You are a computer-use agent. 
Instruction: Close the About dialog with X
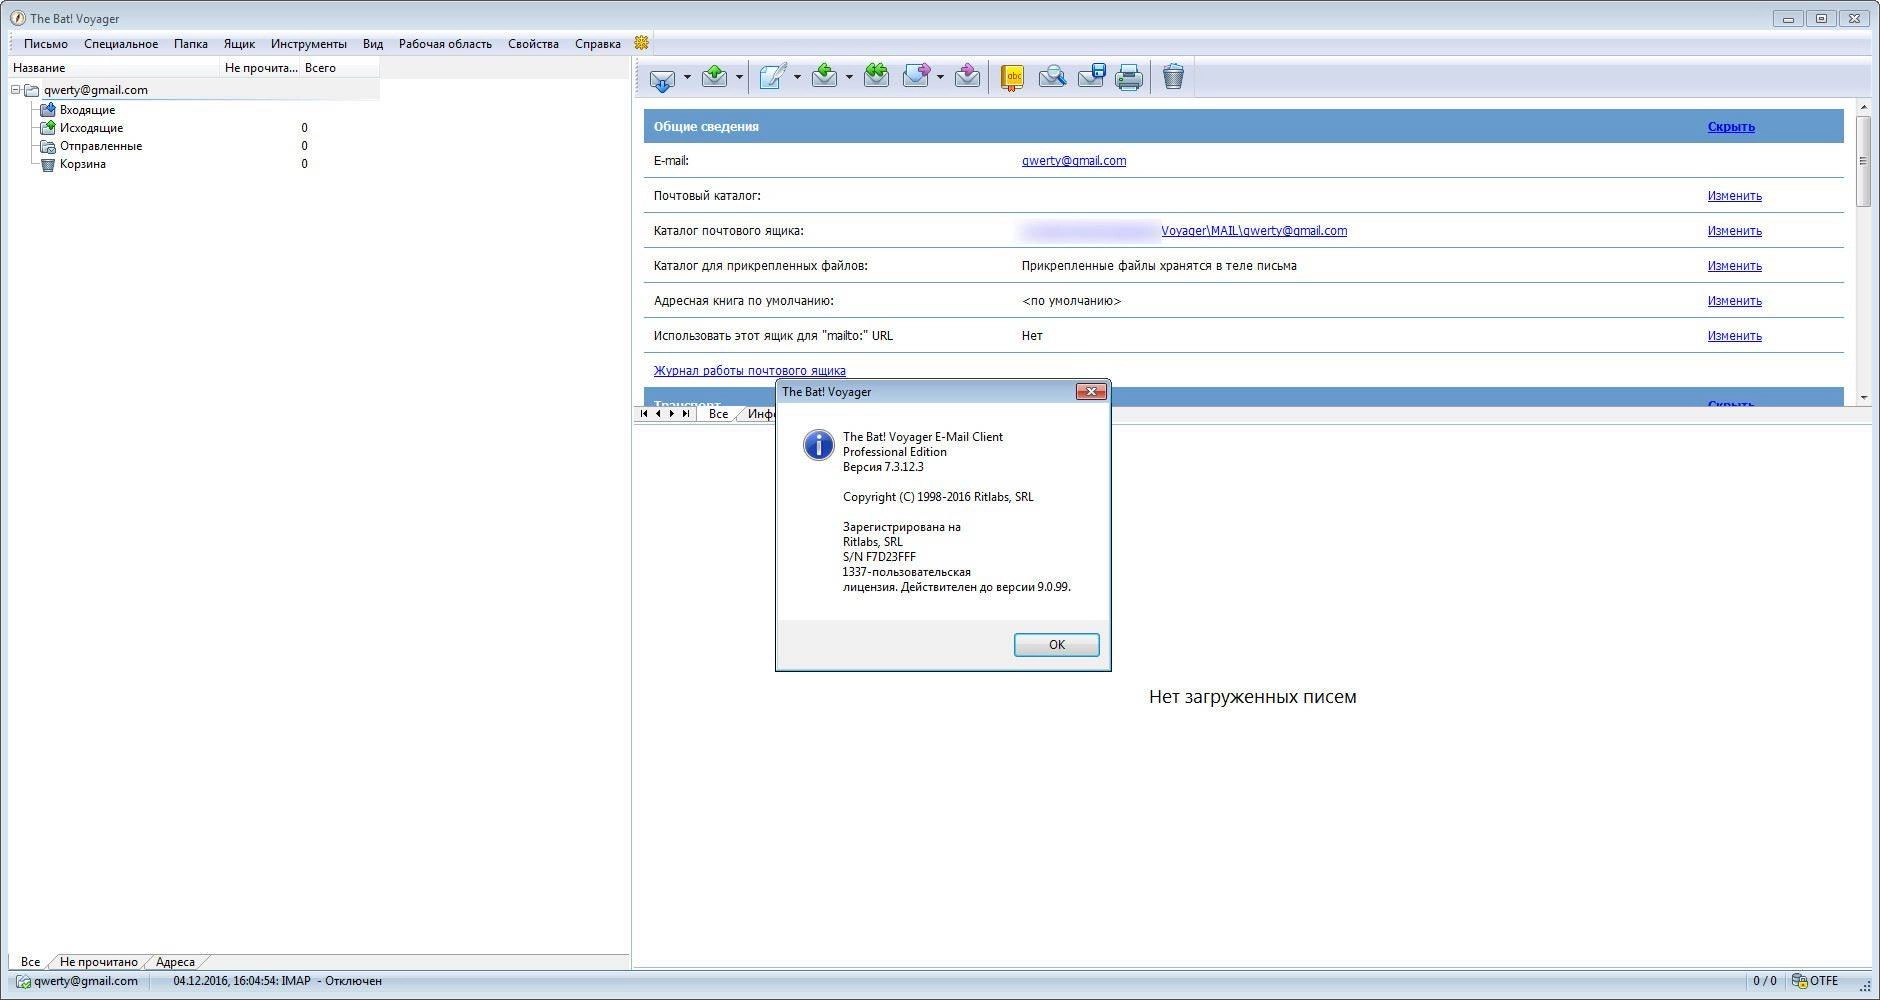(1091, 391)
